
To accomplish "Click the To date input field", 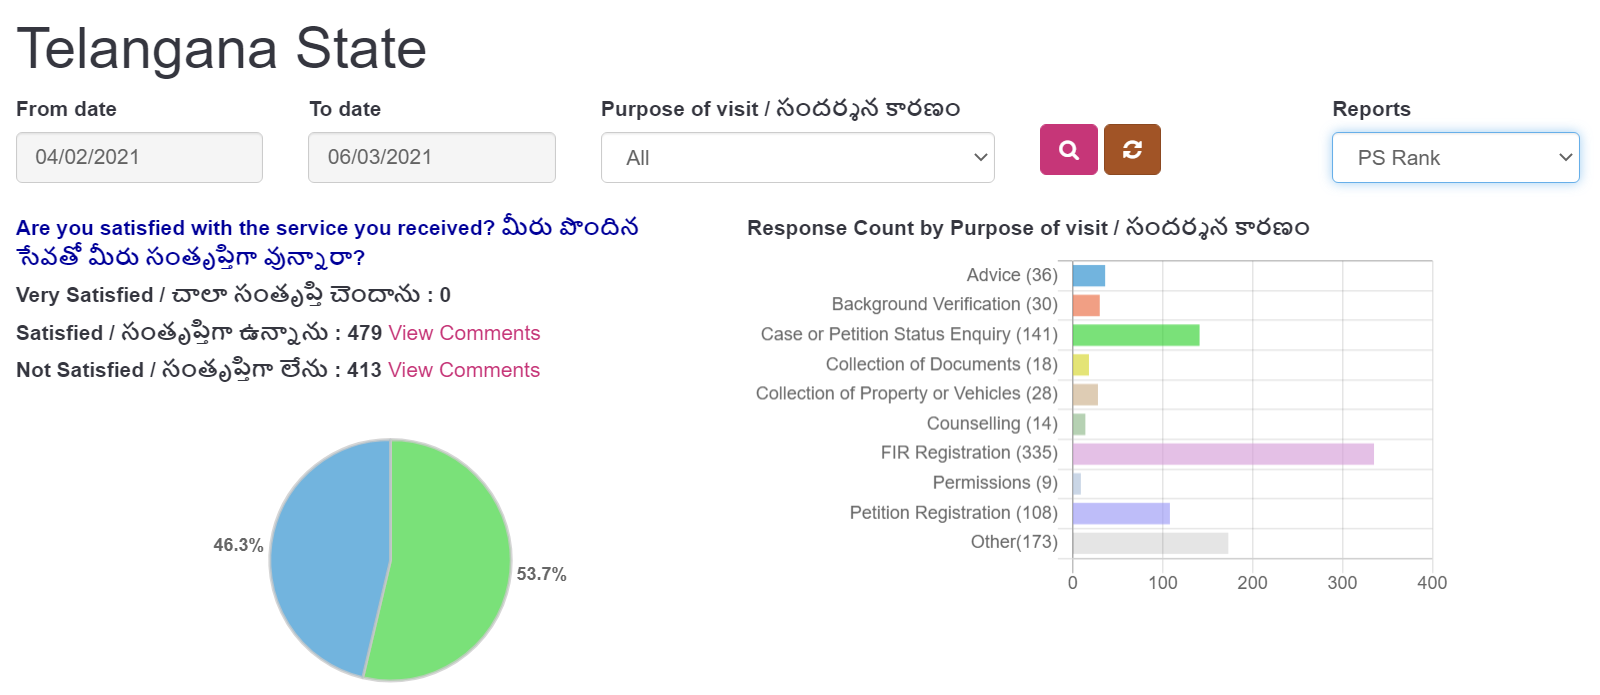I will 431,158.
